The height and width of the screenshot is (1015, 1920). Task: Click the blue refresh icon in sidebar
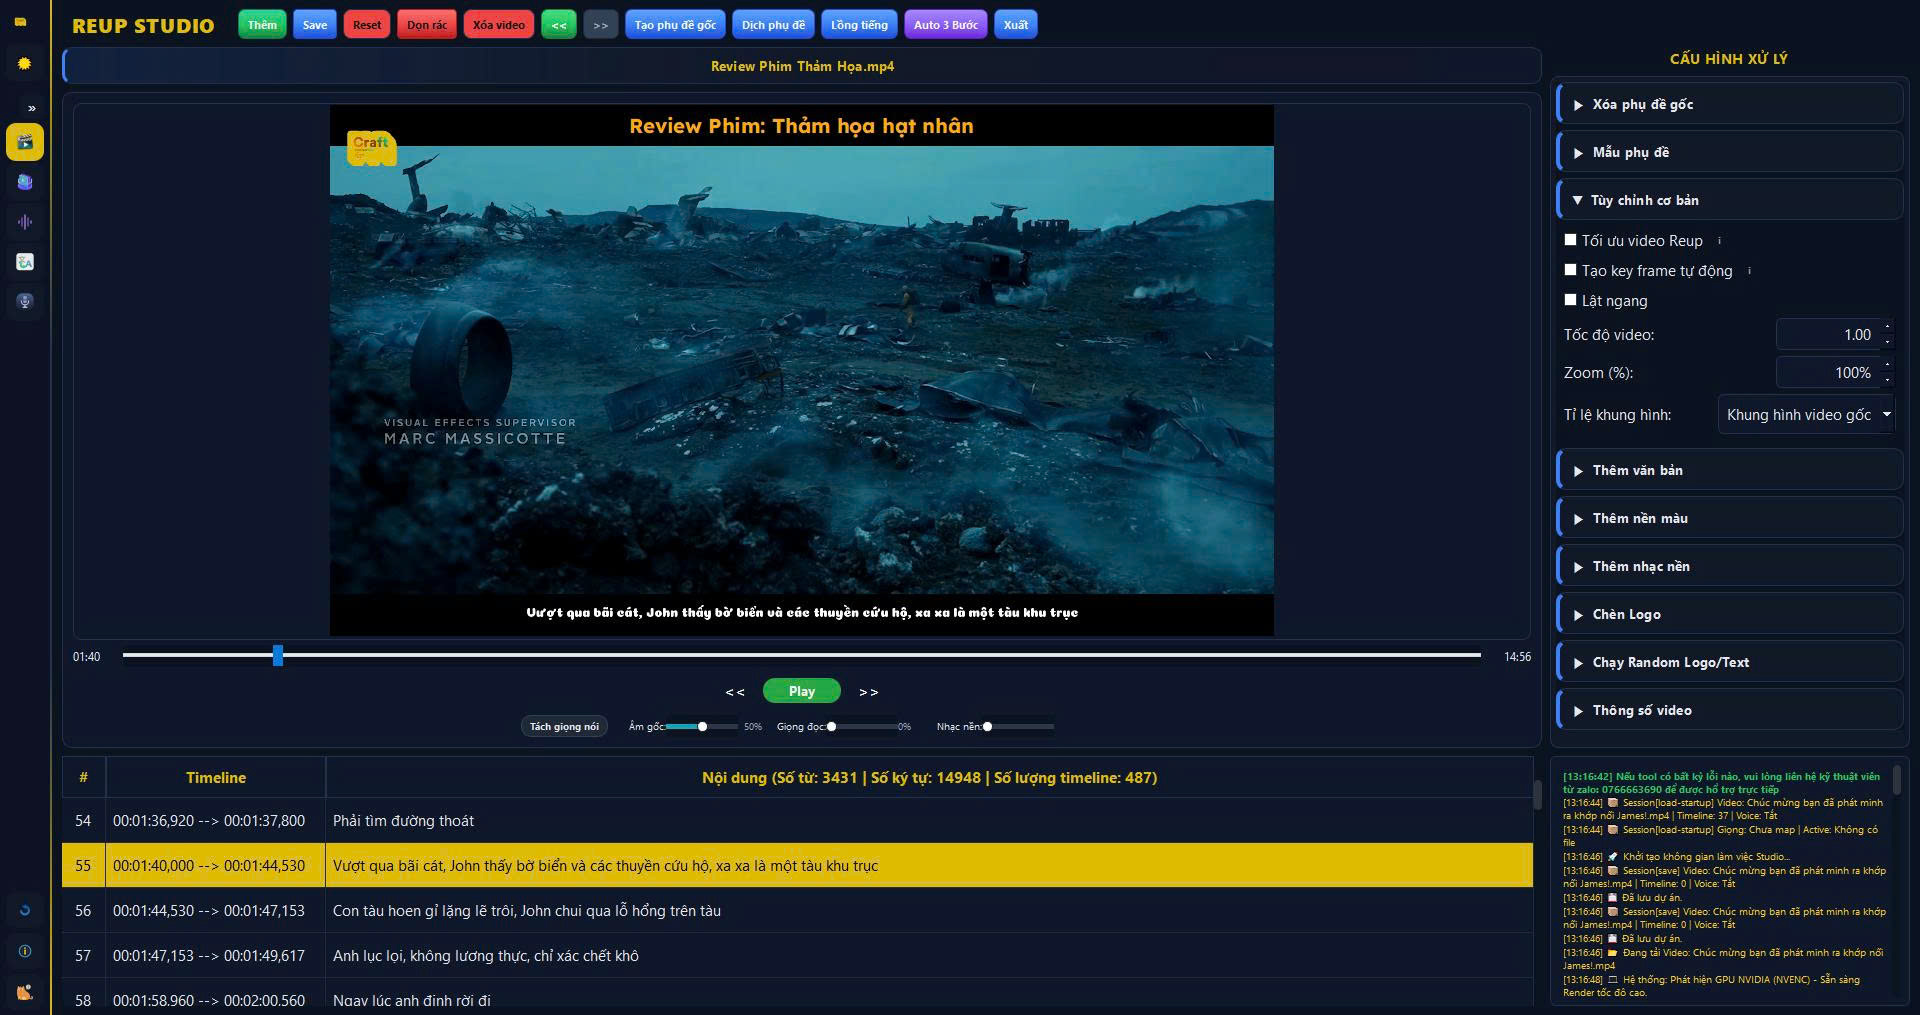tap(25, 910)
